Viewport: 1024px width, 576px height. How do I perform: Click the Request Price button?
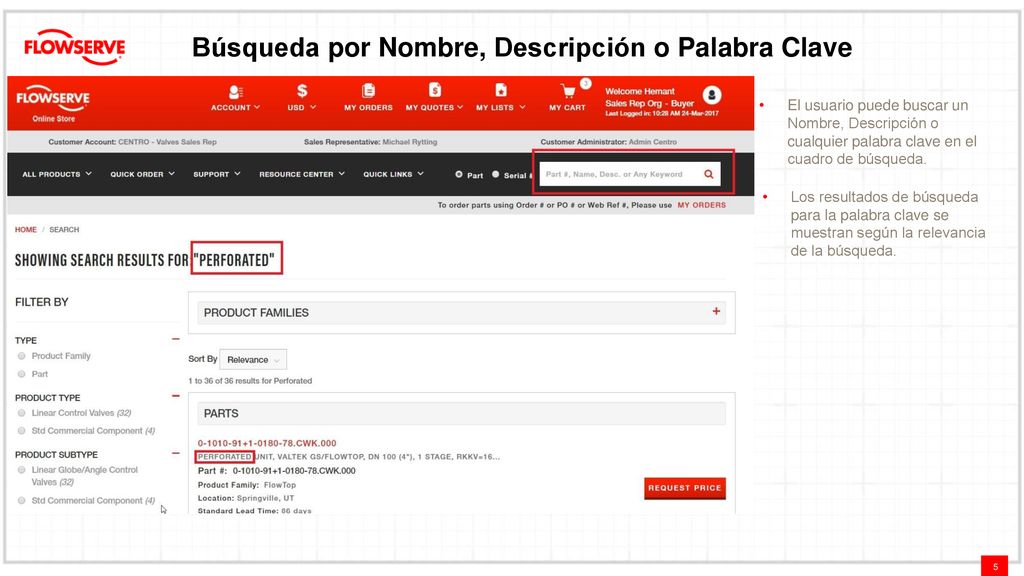(x=685, y=488)
